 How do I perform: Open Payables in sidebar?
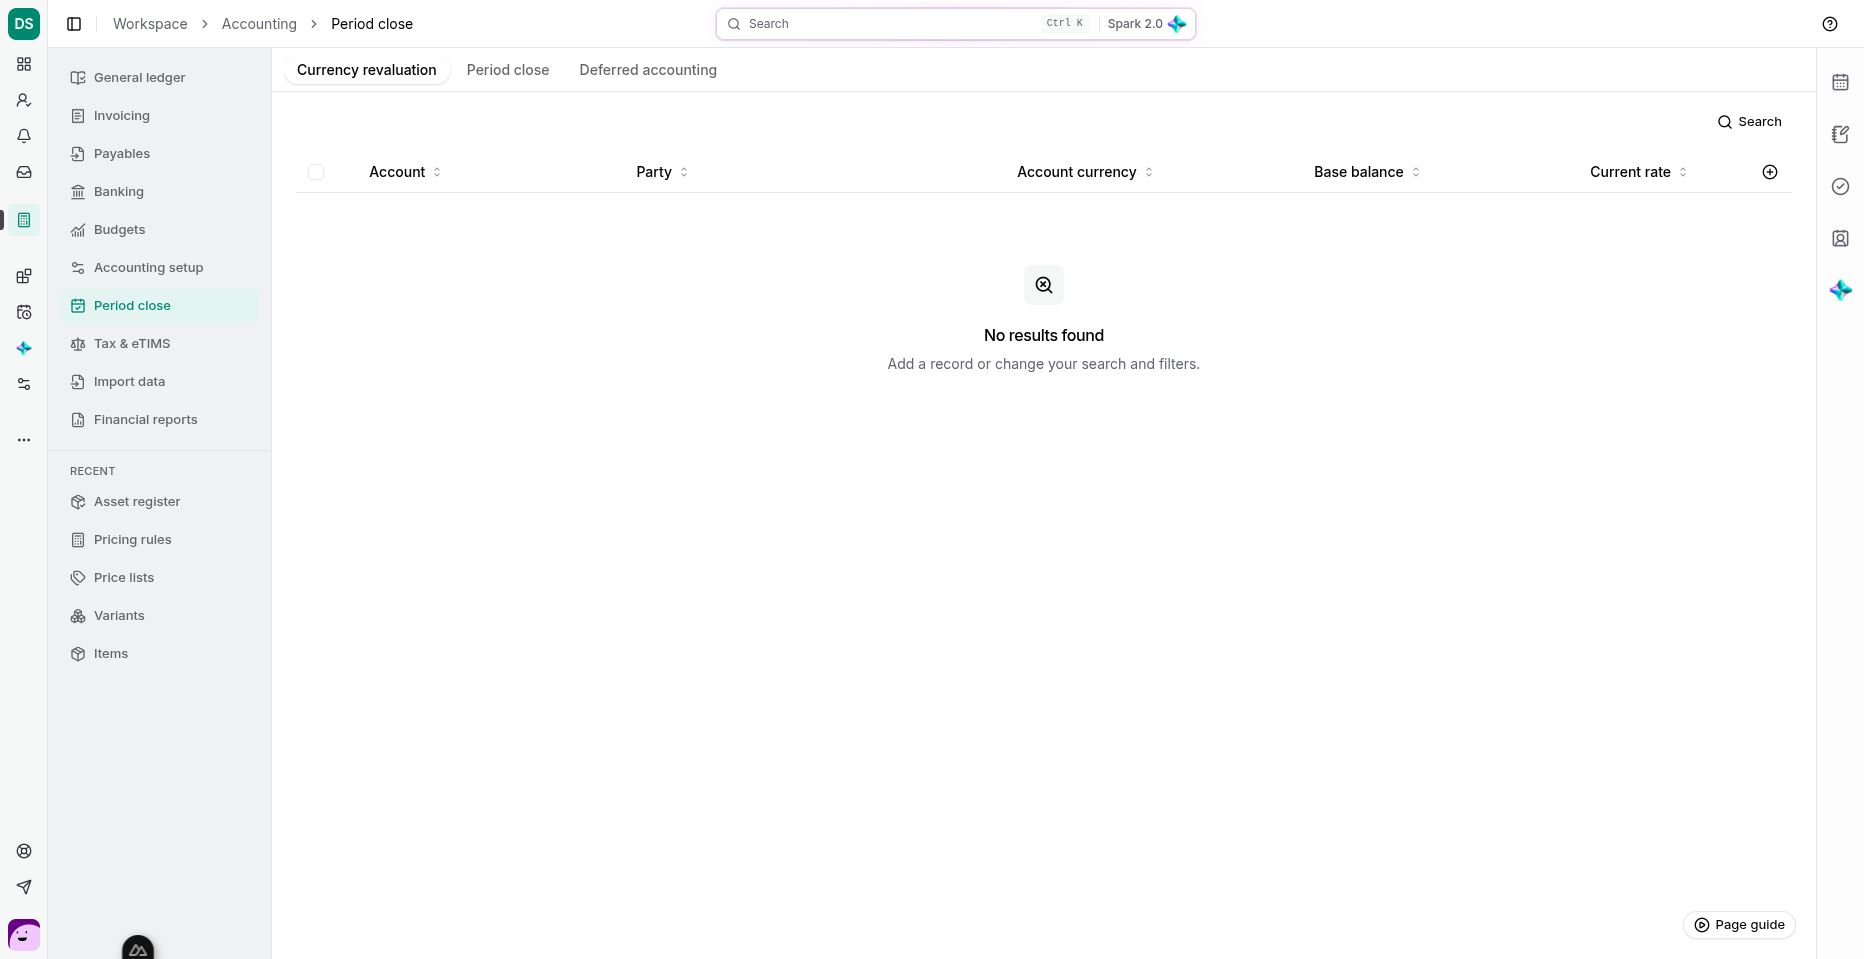point(159,154)
